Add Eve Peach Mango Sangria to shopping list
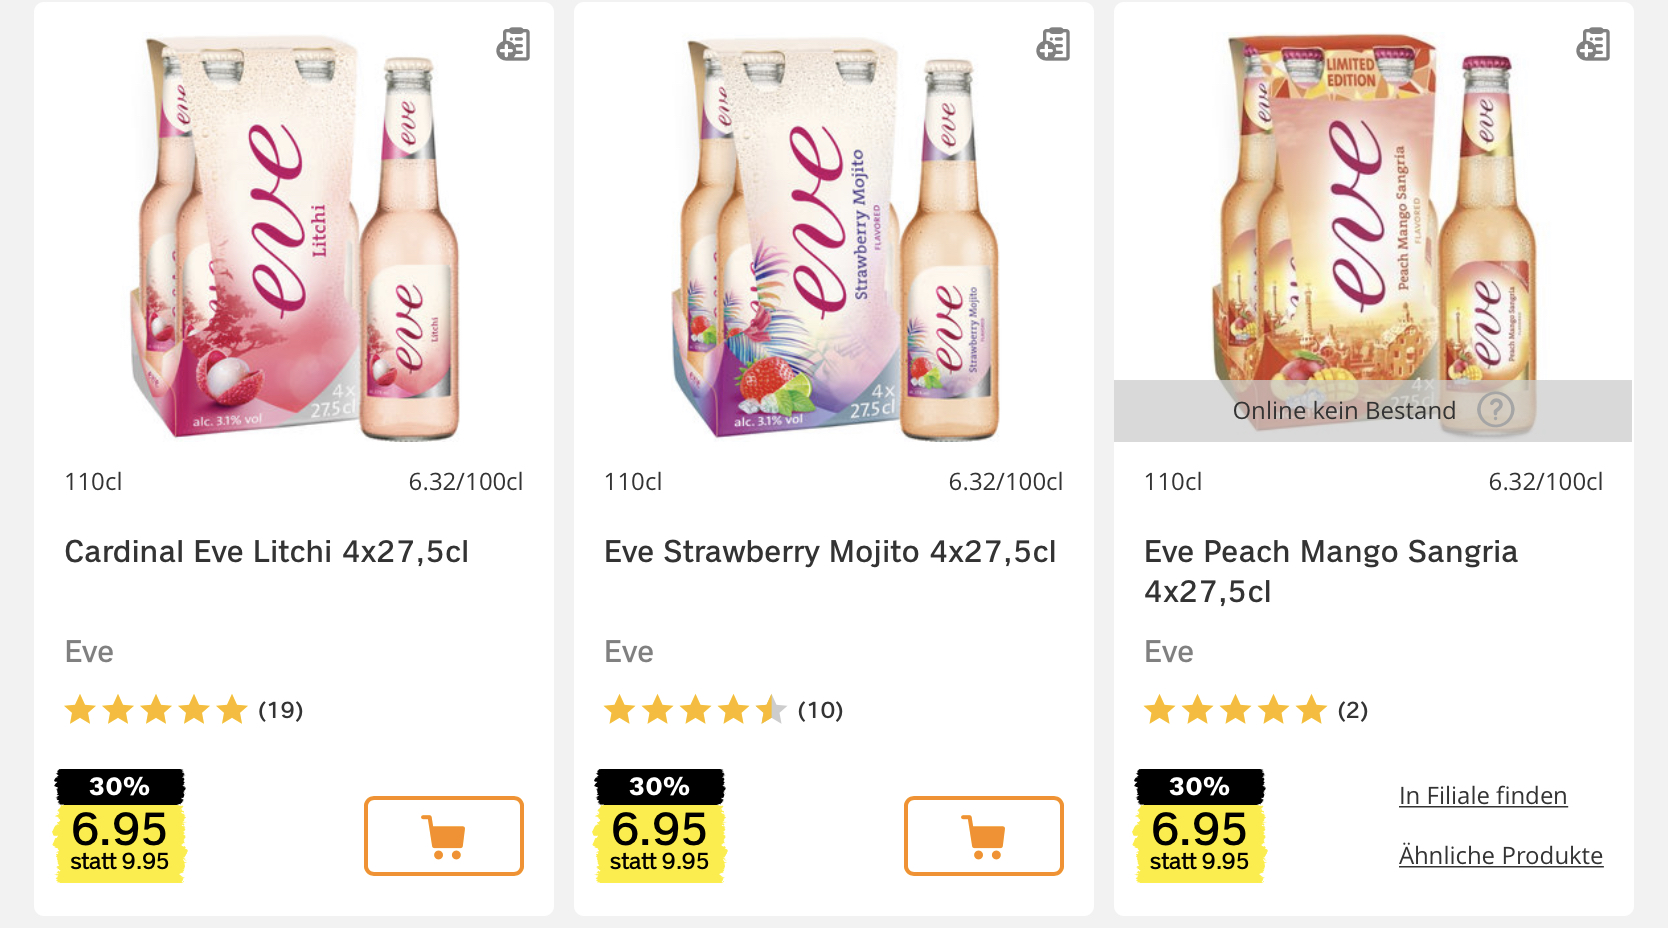The image size is (1668, 928). click(x=1593, y=45)
